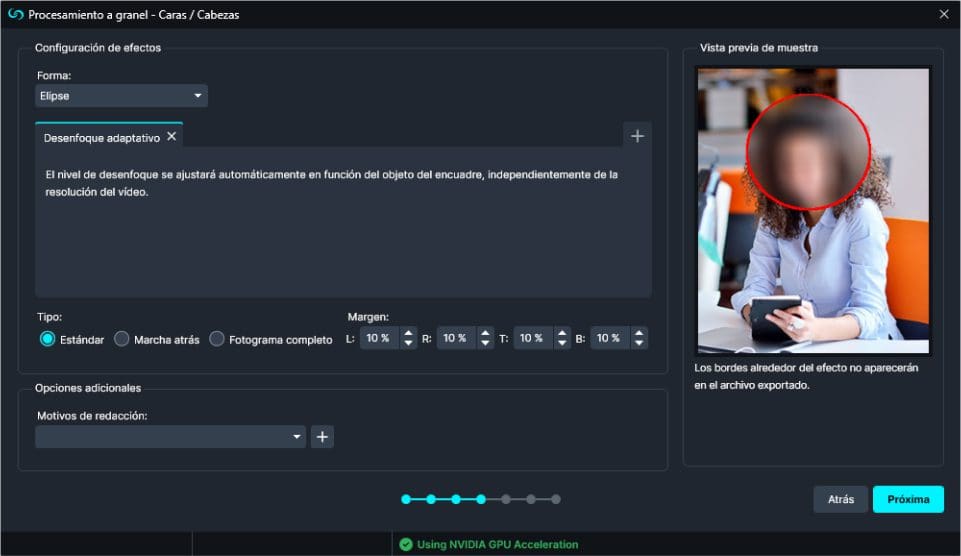Click the first wizard progress step dot

click(x=406, y=499)
